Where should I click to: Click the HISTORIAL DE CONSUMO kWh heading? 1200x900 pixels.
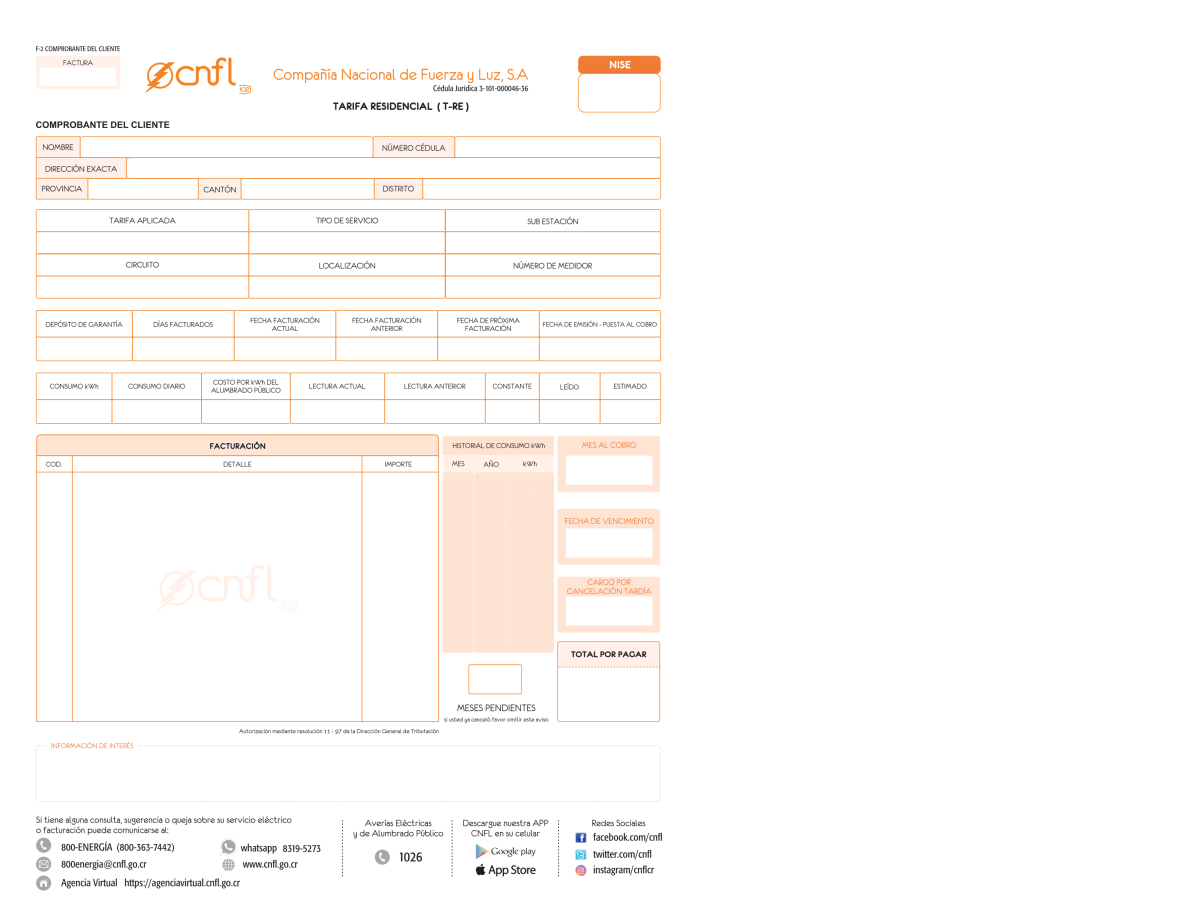pyautogui.click(x=498, y=445)
